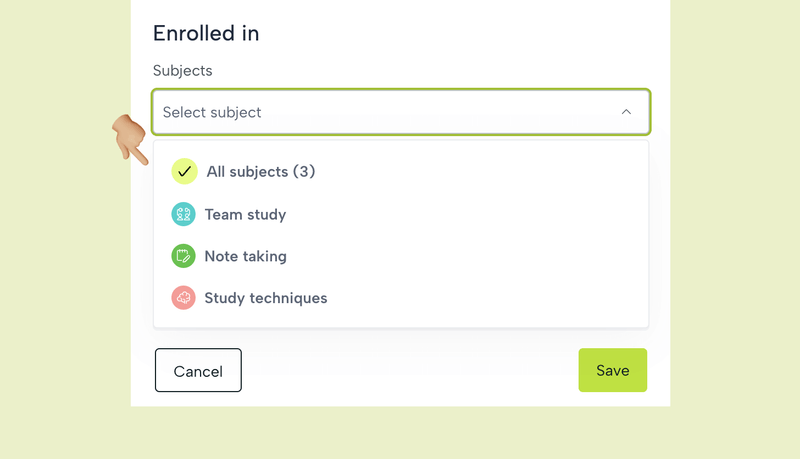Click blank space right of Enrolled in heading
The height and width of the screenshot is (459, 800).
450,33
